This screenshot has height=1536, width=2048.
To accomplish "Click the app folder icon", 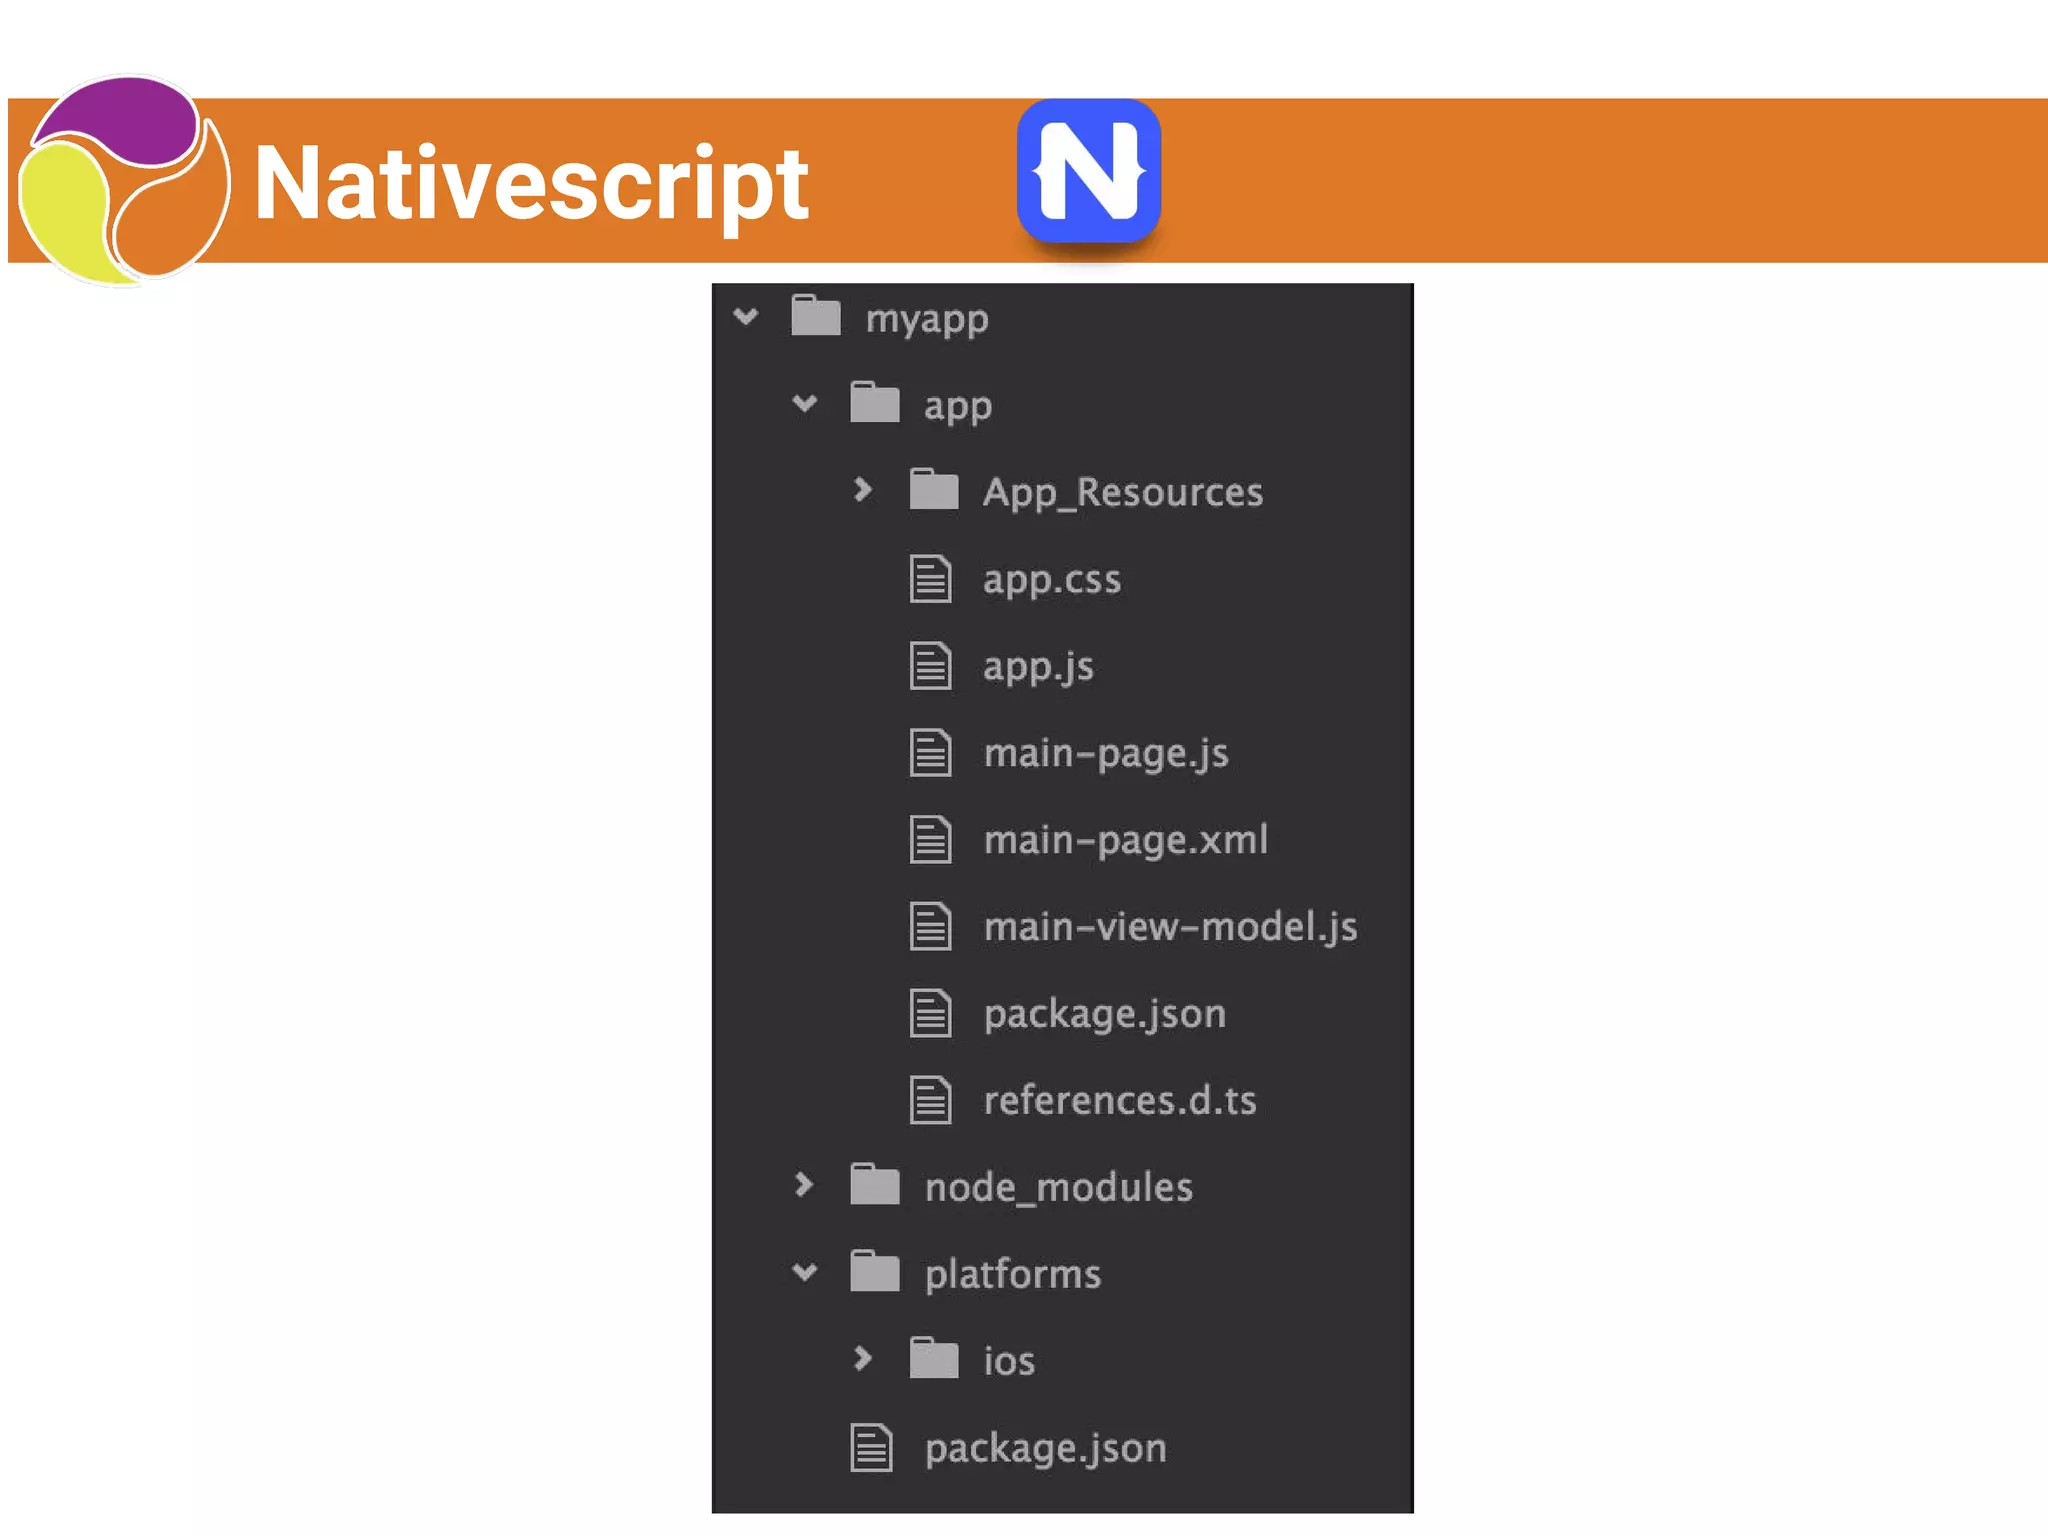I will (875, 402).
